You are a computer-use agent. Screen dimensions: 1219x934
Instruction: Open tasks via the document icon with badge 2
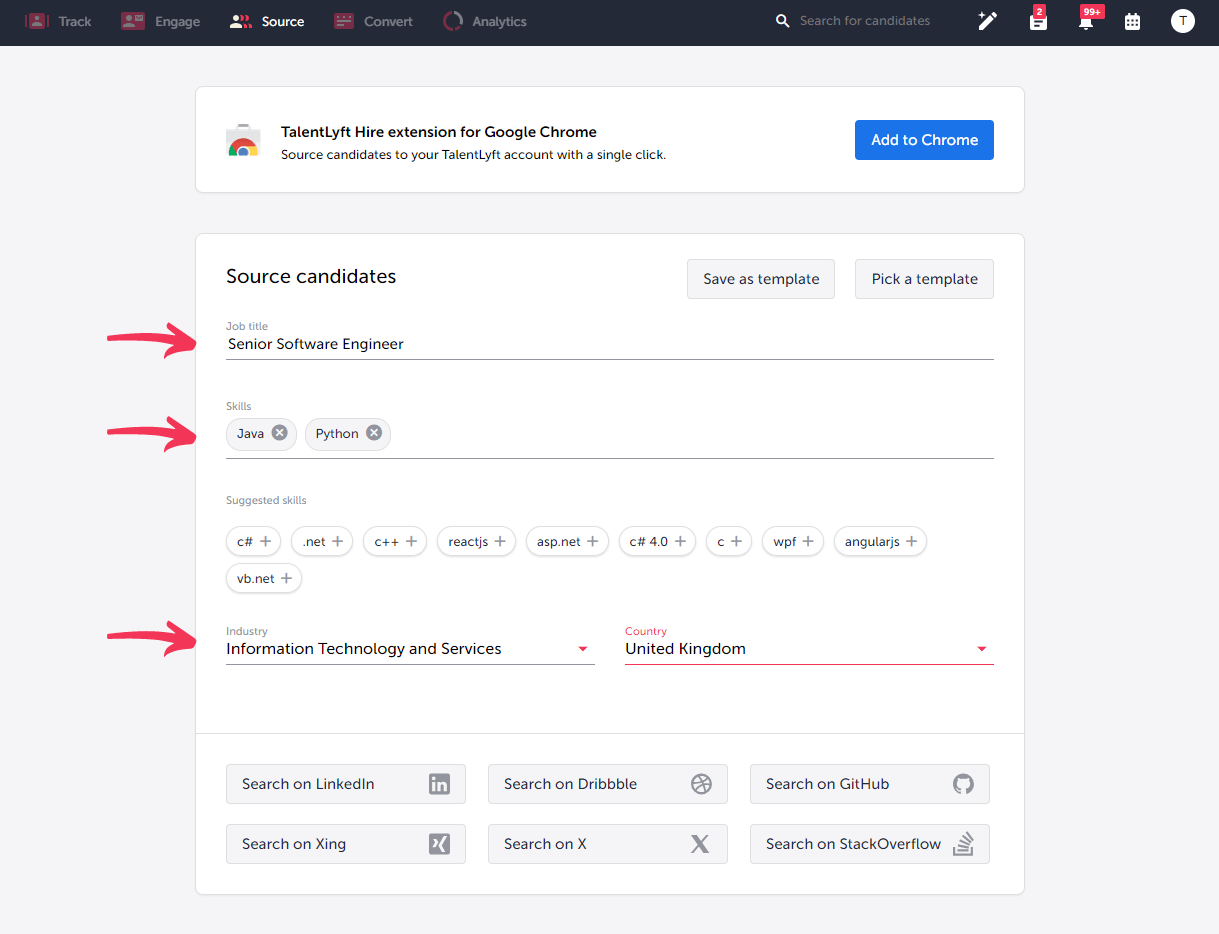coord(1037,20)
